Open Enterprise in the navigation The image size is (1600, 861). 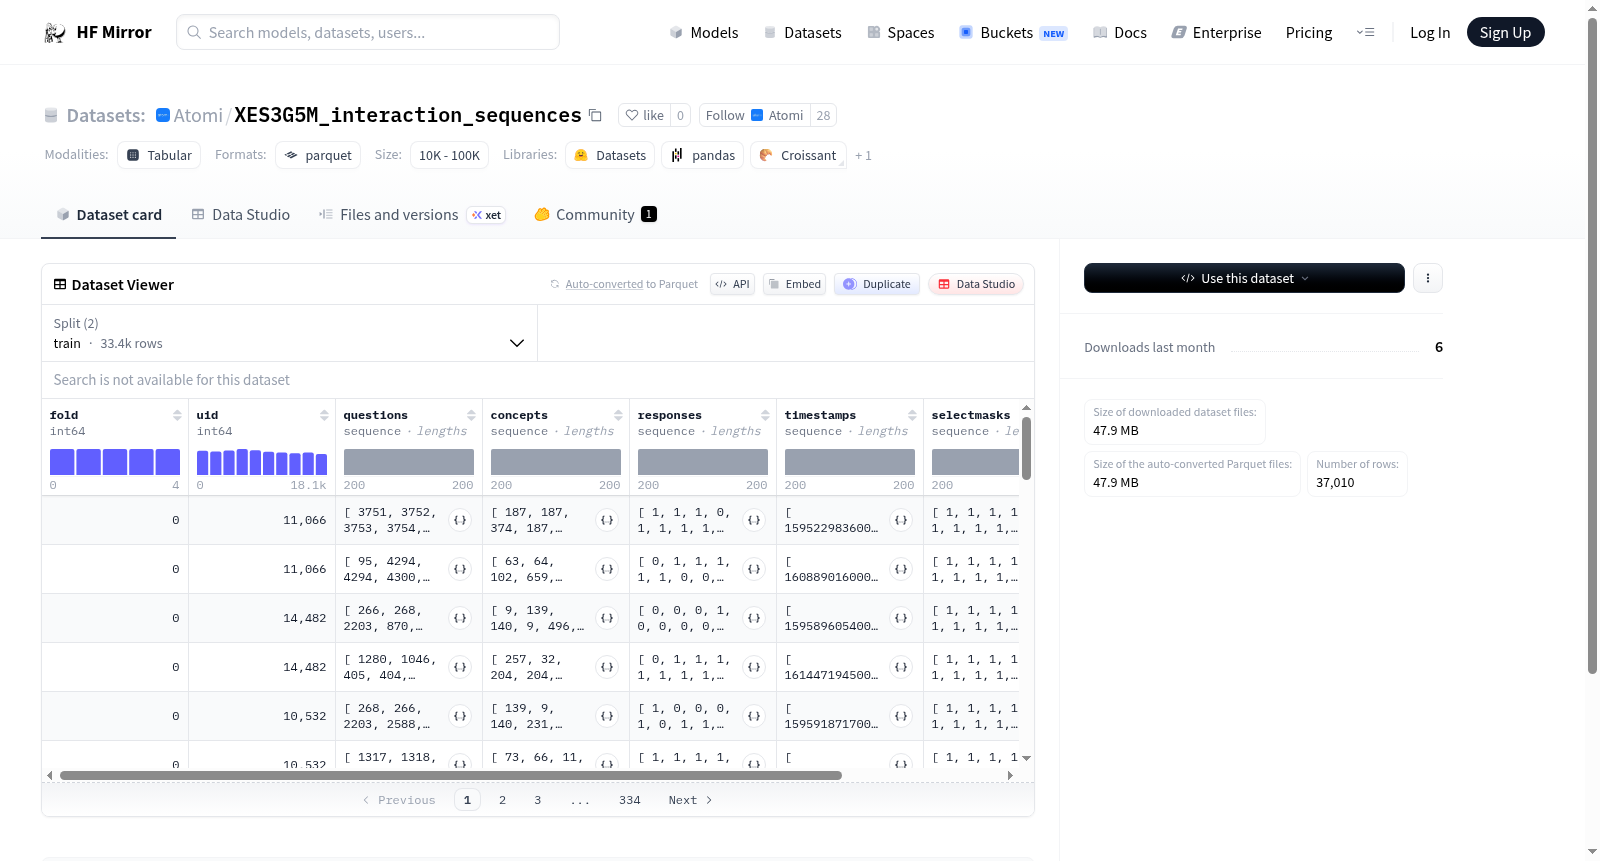click(1217, 33)
